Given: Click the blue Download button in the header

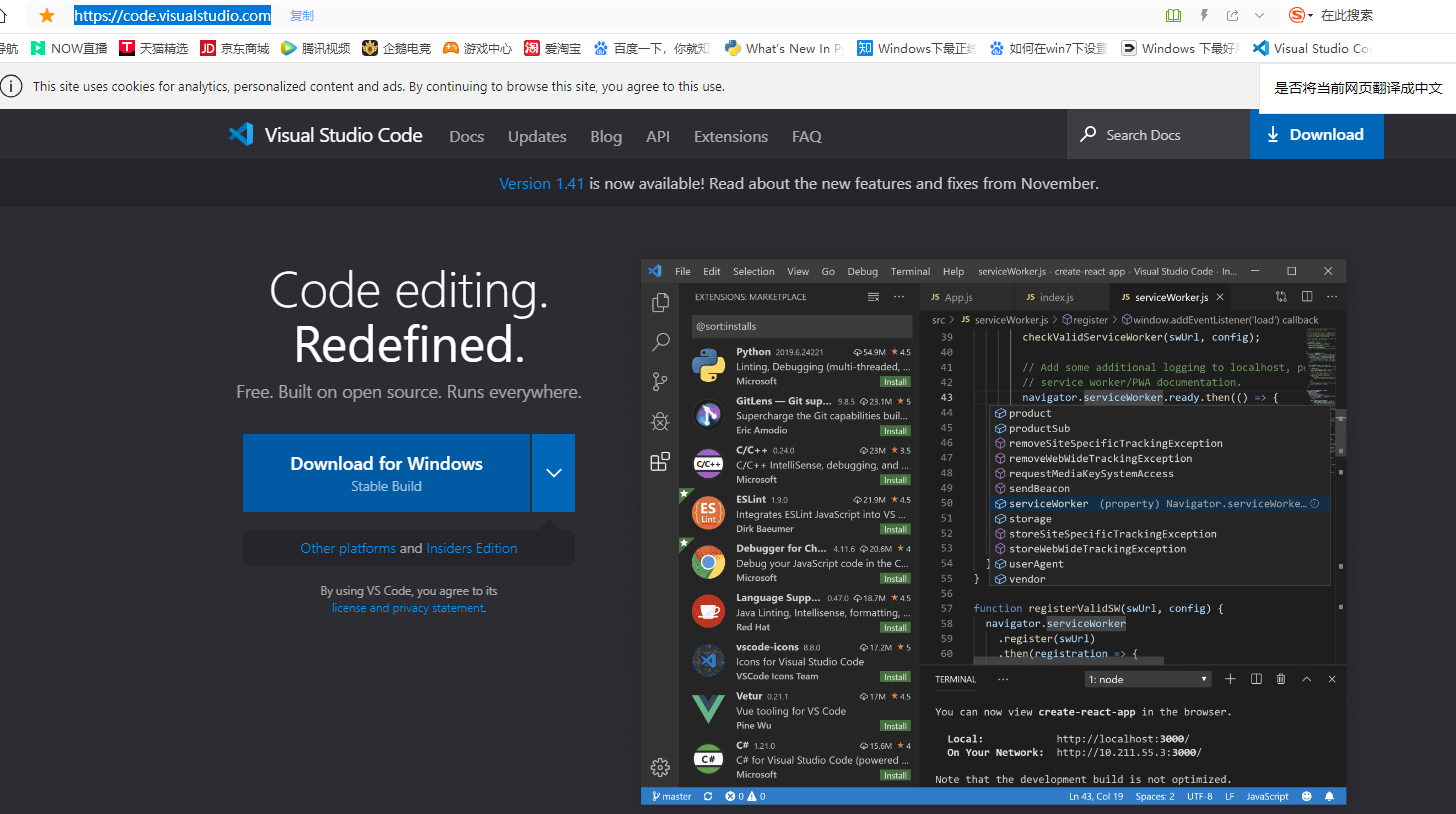Looking at the screenshot, I should pos(1316,135).
